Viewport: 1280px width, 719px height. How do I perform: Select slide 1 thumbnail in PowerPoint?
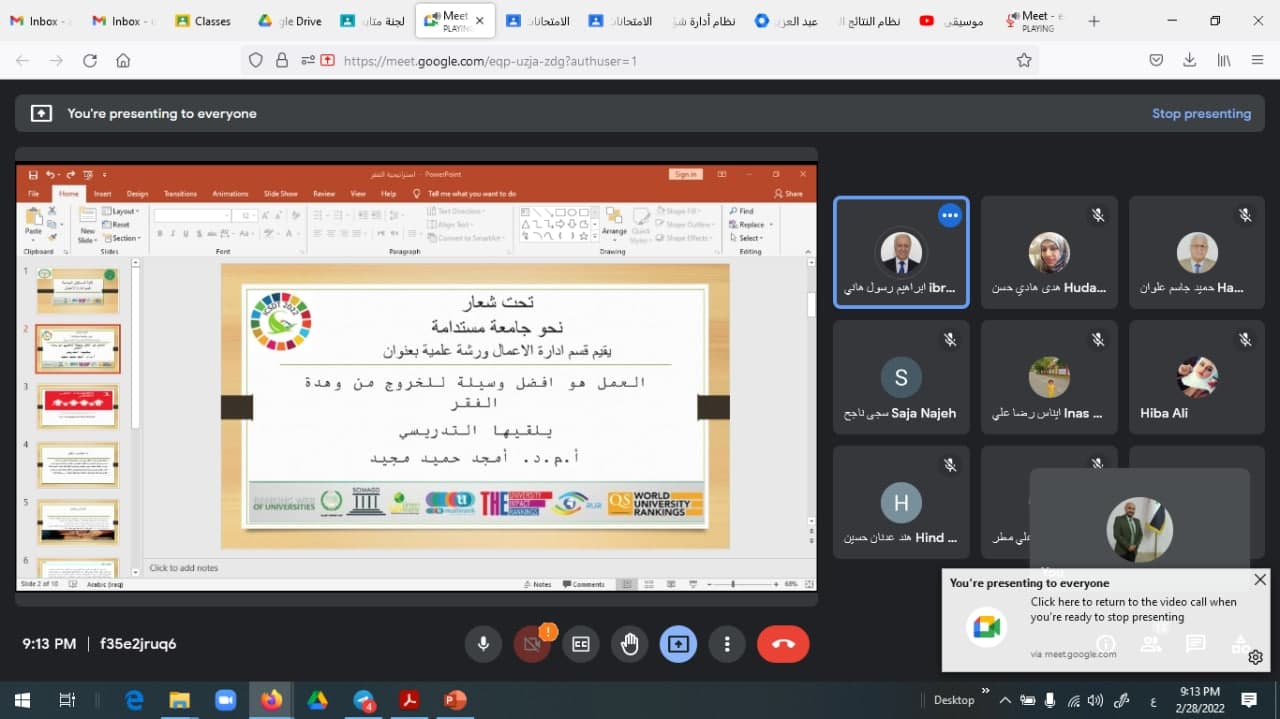point(78,291)
